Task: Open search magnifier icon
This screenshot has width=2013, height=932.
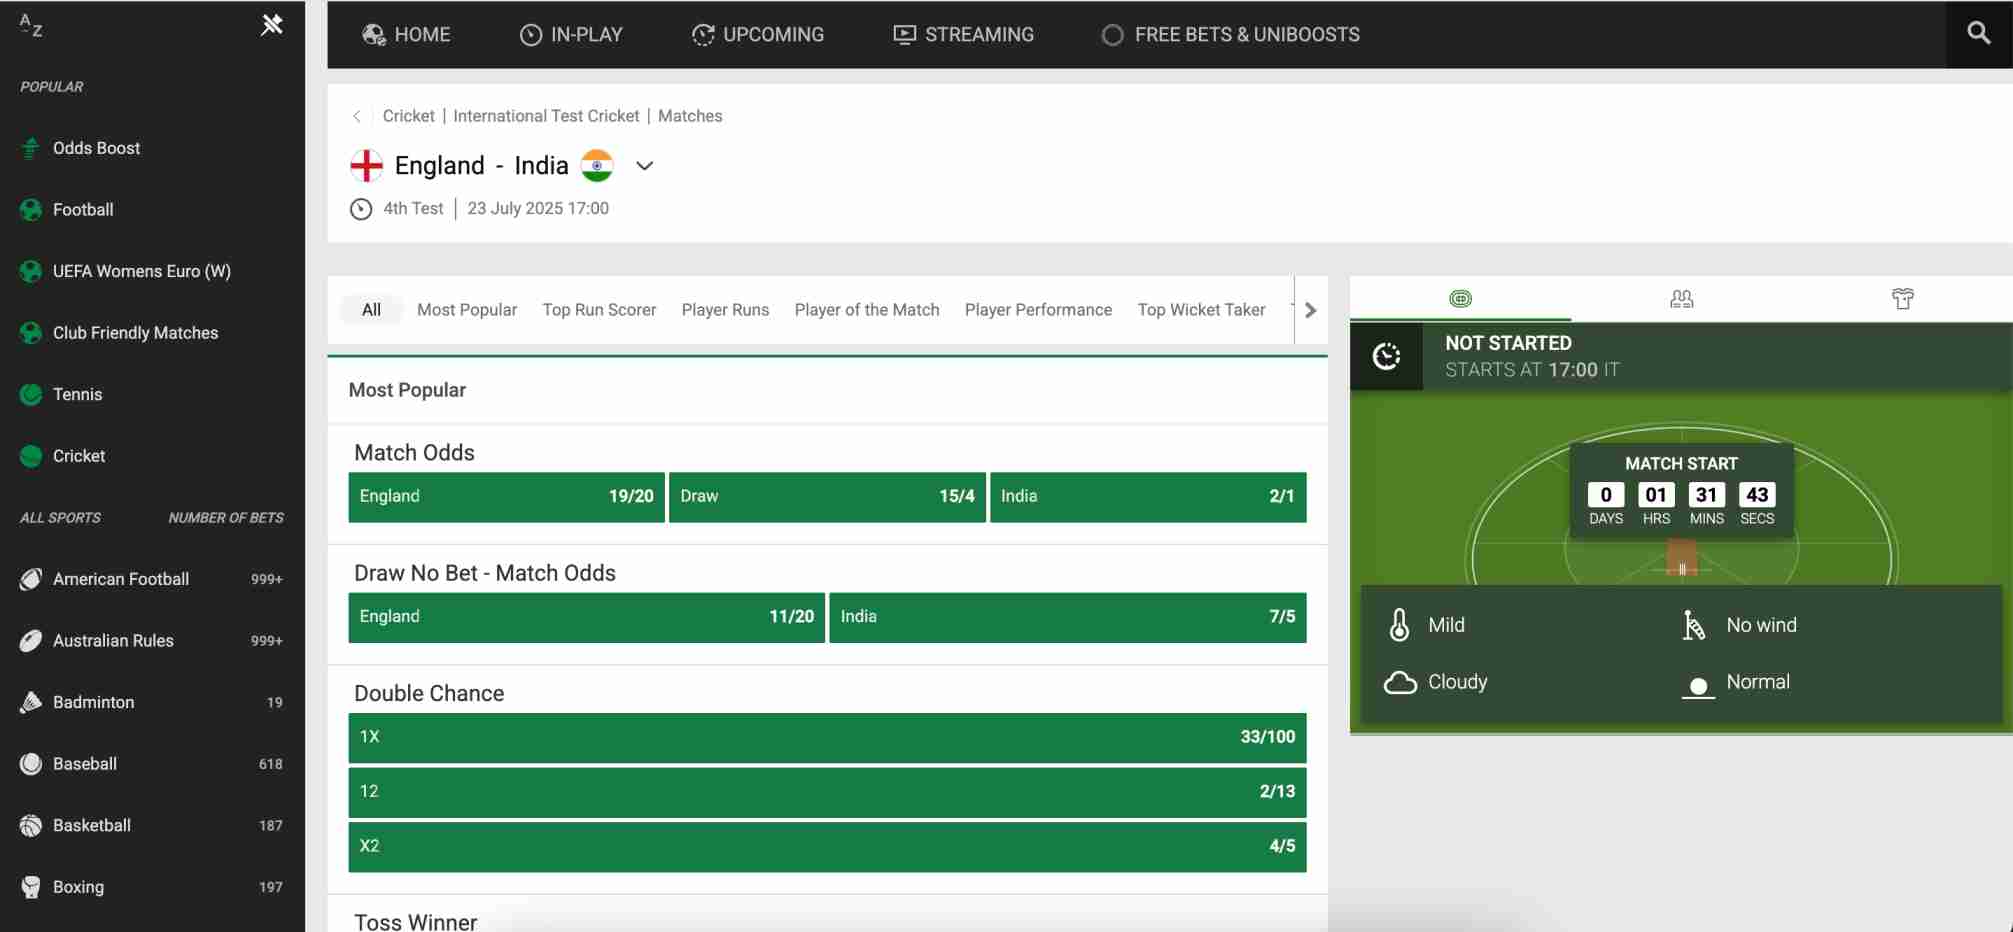Action: pos(1978,33)
